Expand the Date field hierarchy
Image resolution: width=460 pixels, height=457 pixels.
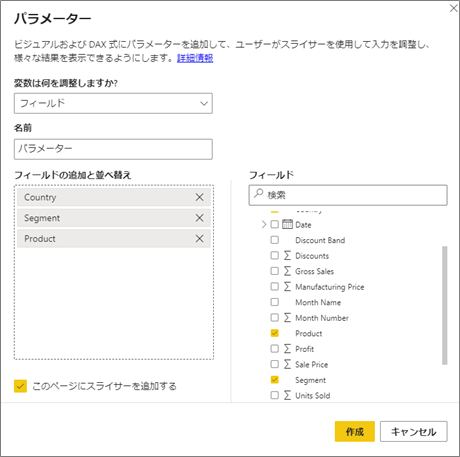(x=264, y=224)
